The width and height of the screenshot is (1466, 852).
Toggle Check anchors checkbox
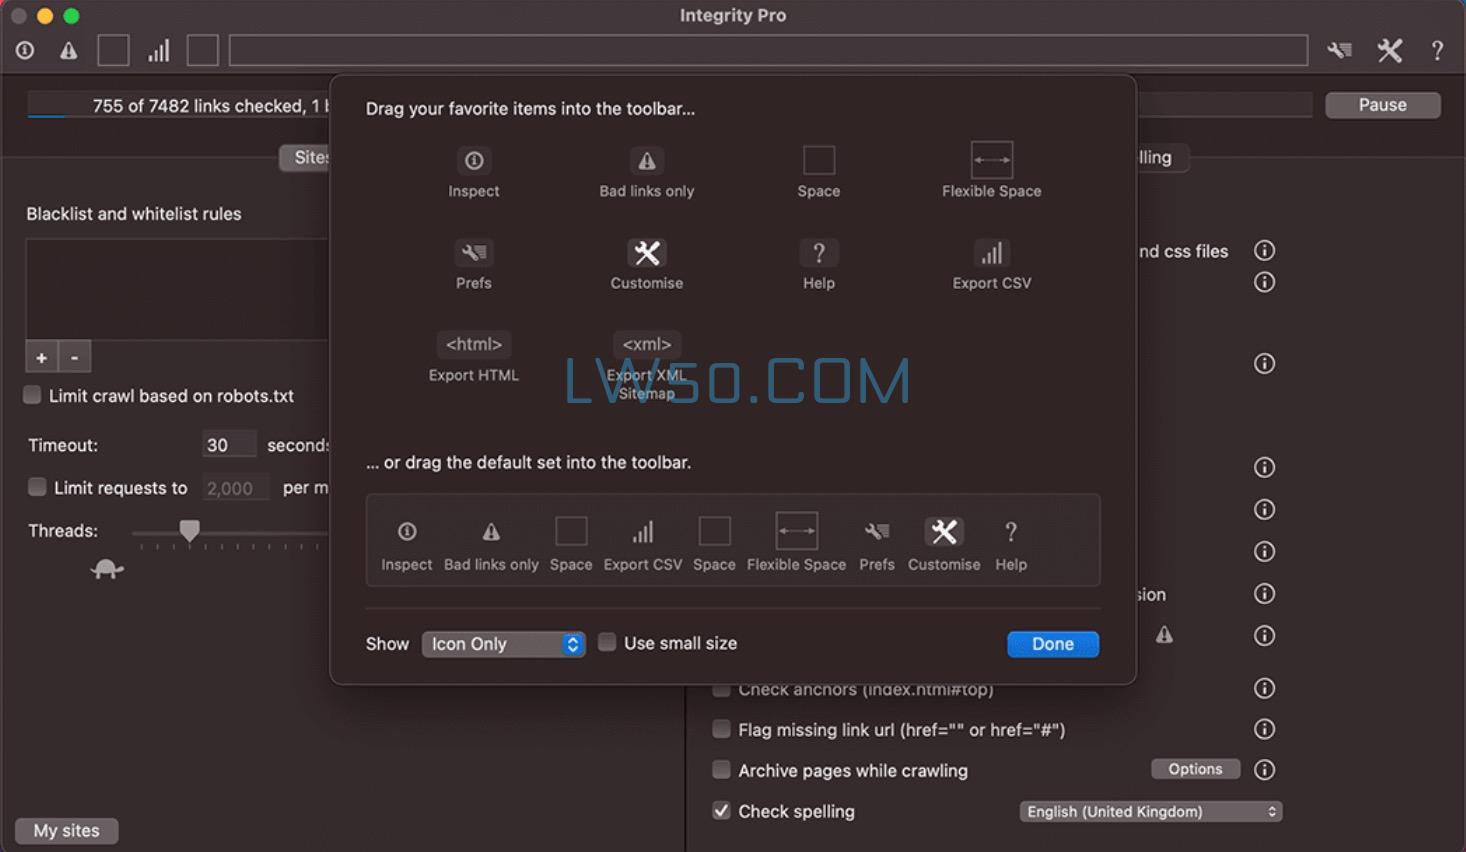[721, 689]
